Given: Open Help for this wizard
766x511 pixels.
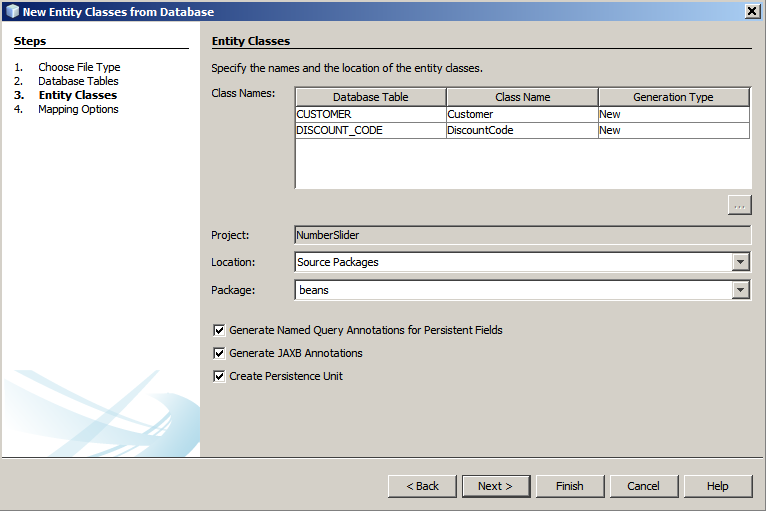Looking at the screenshot, I should pos(717,486).
